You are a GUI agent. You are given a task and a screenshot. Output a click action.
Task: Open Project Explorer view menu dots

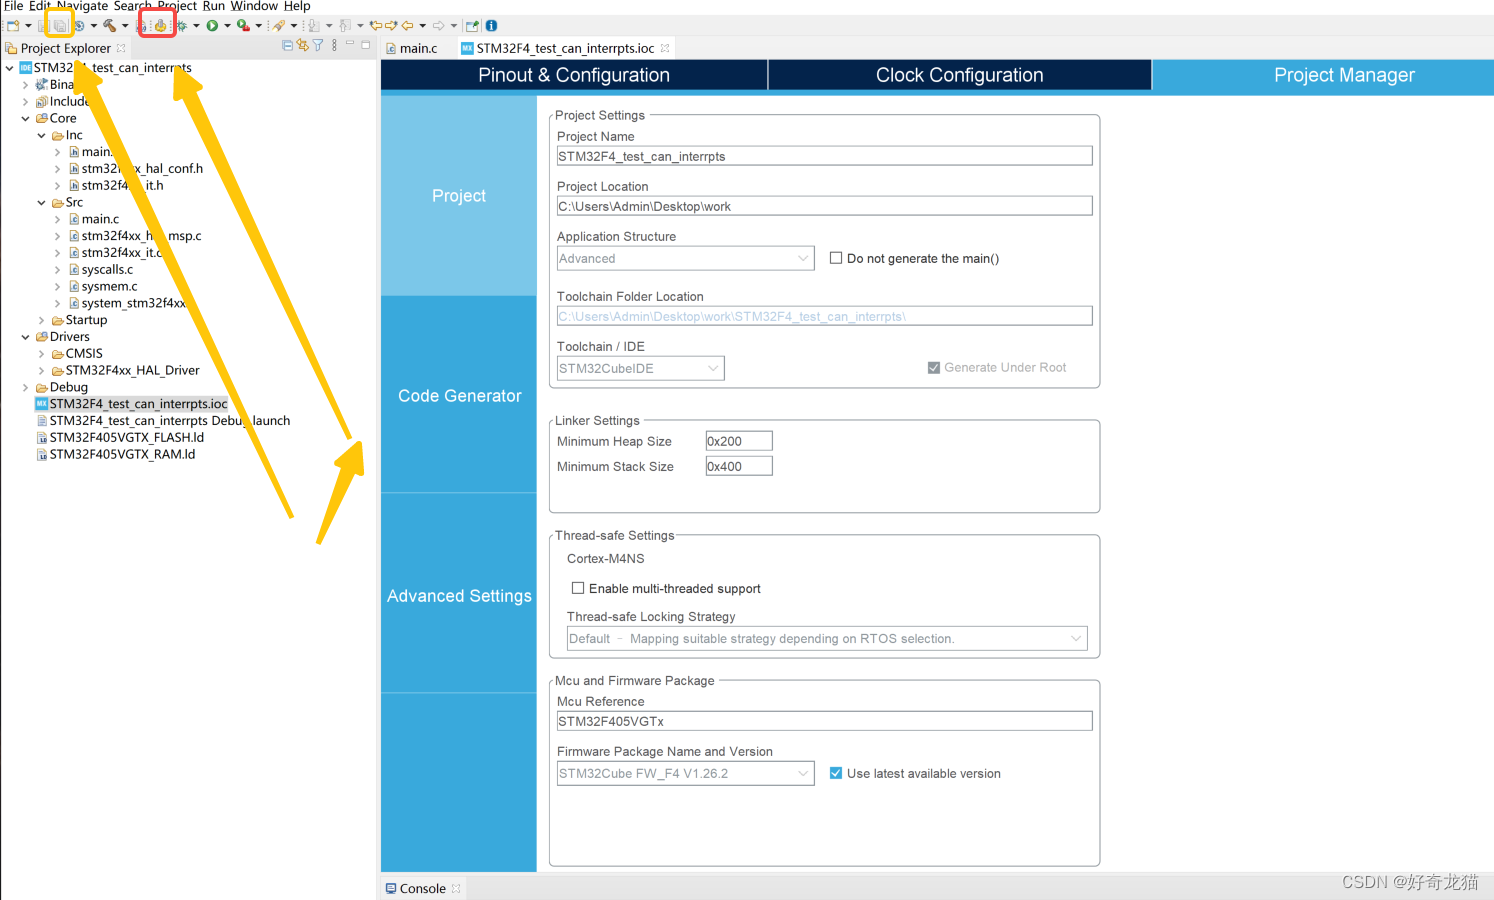pyautogui.click(x=334, y=45)
